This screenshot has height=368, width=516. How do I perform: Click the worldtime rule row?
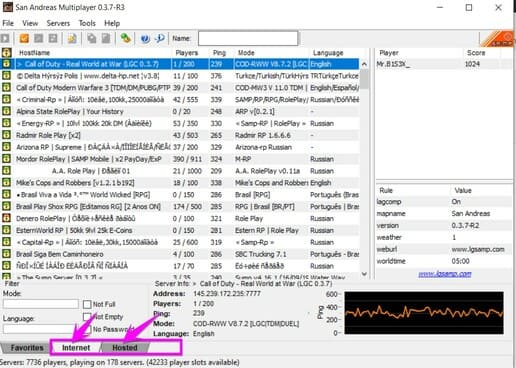pos(443,261)
